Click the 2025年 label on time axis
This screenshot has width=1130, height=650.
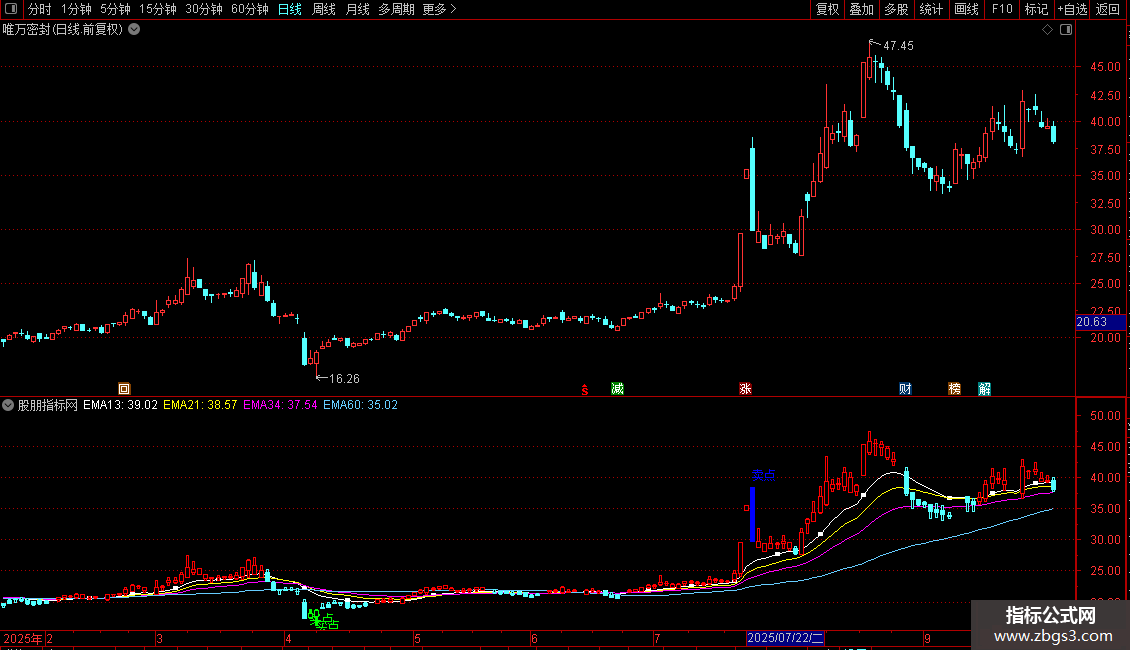(x=23, y=638)
